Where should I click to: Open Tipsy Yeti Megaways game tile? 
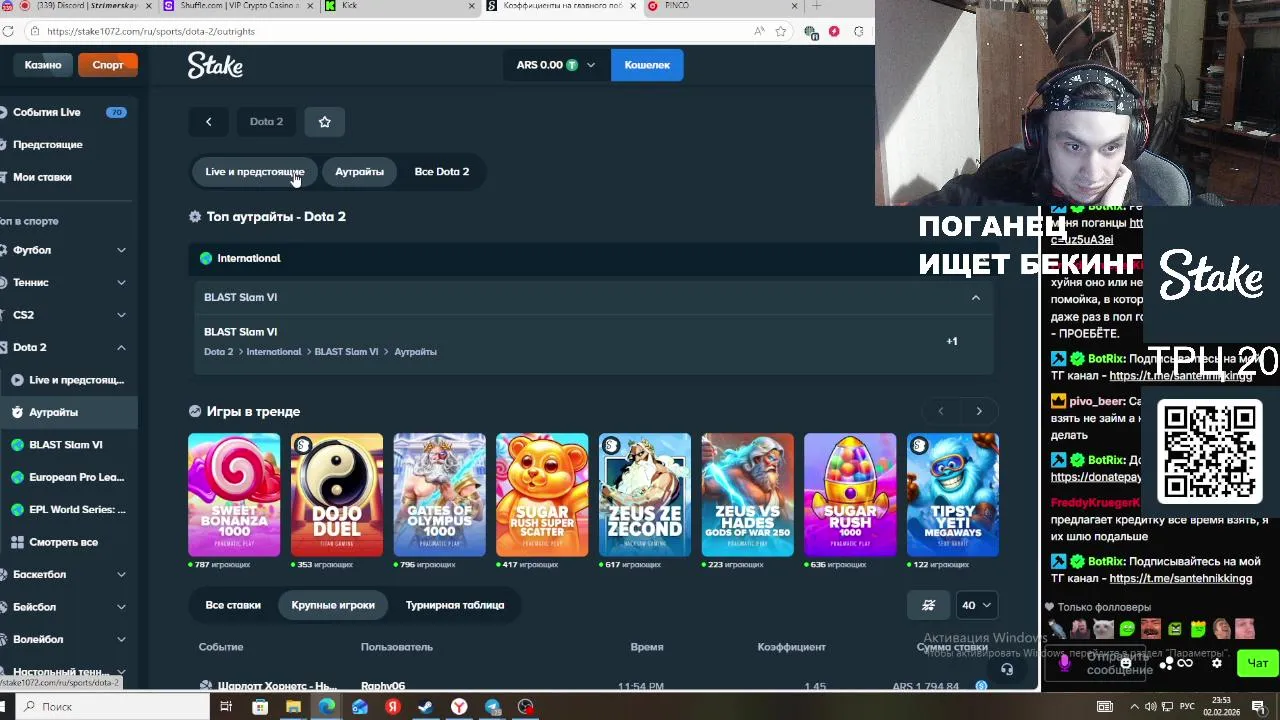[x=953, y=494]
